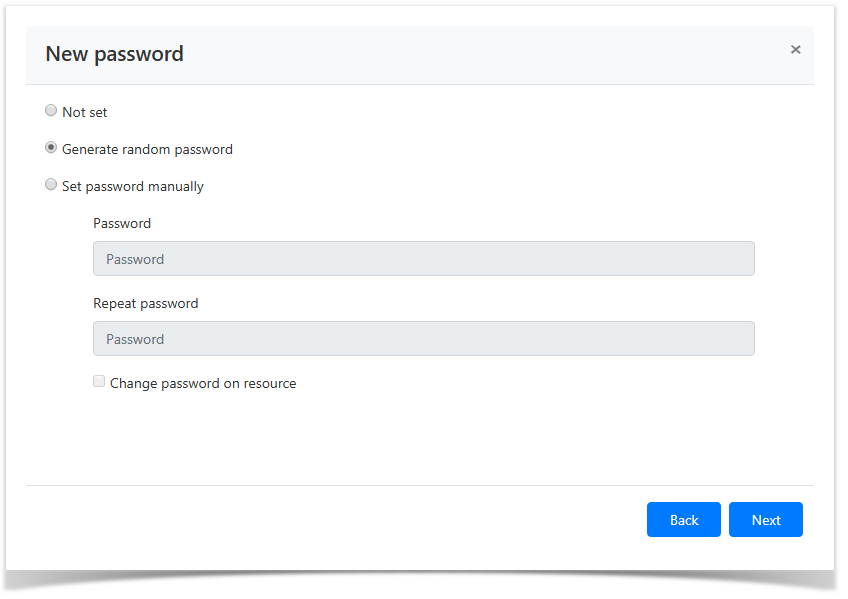
Task: Close the New password dialog
Action: click(795, 50)
